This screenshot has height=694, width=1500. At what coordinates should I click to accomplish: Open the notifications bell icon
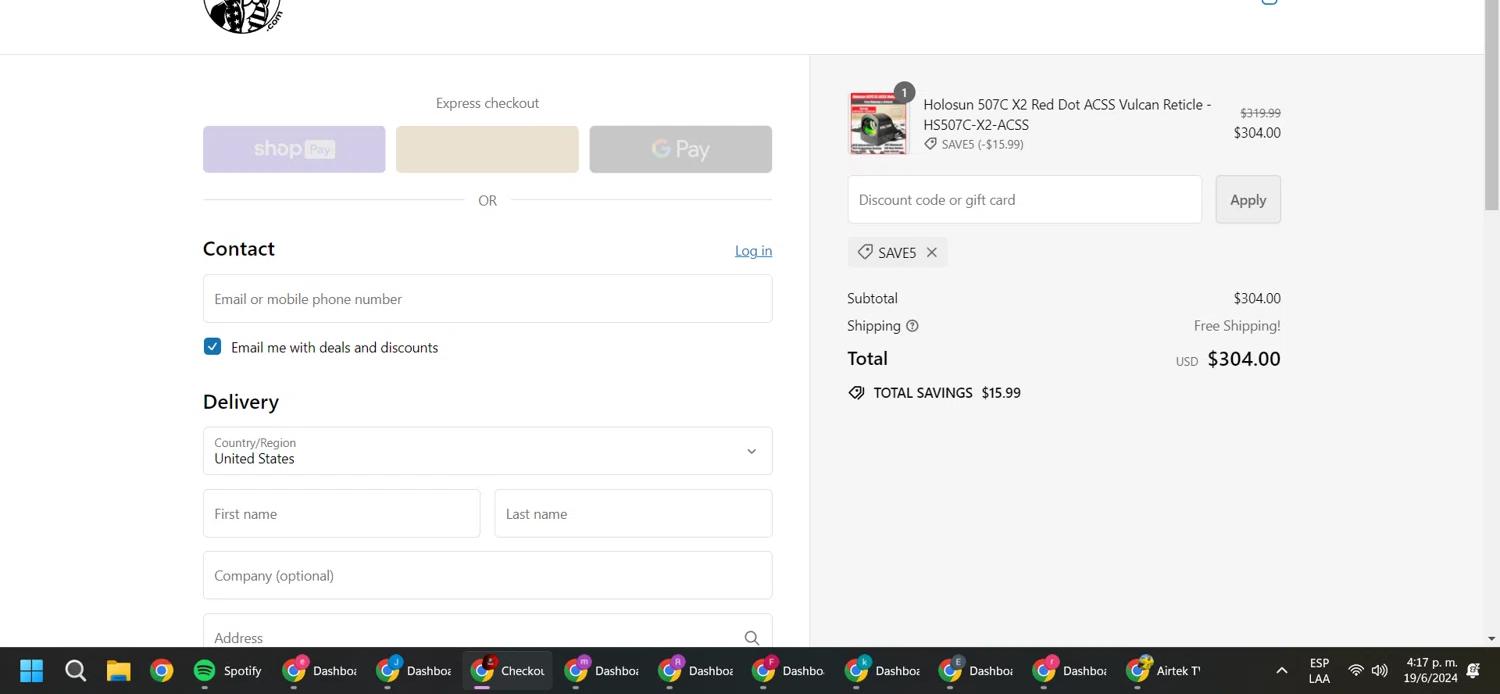1473,670
